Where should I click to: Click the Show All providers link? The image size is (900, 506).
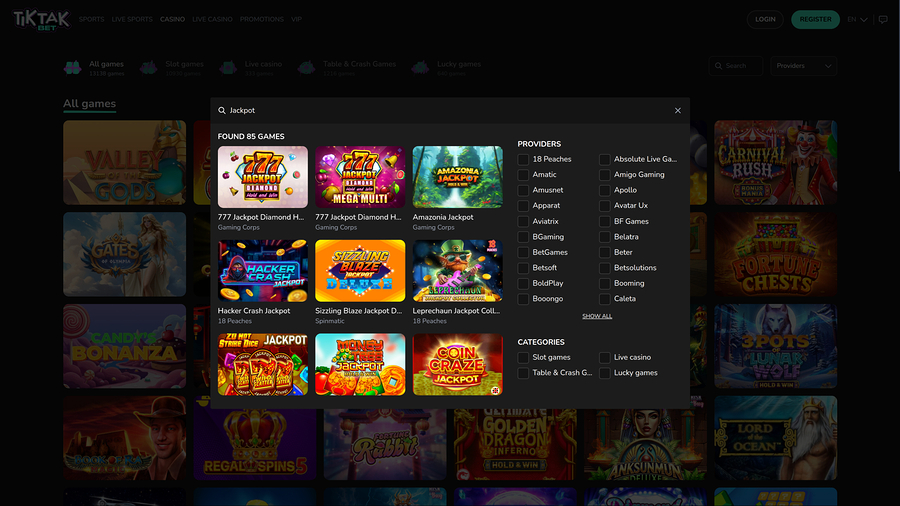597,316
